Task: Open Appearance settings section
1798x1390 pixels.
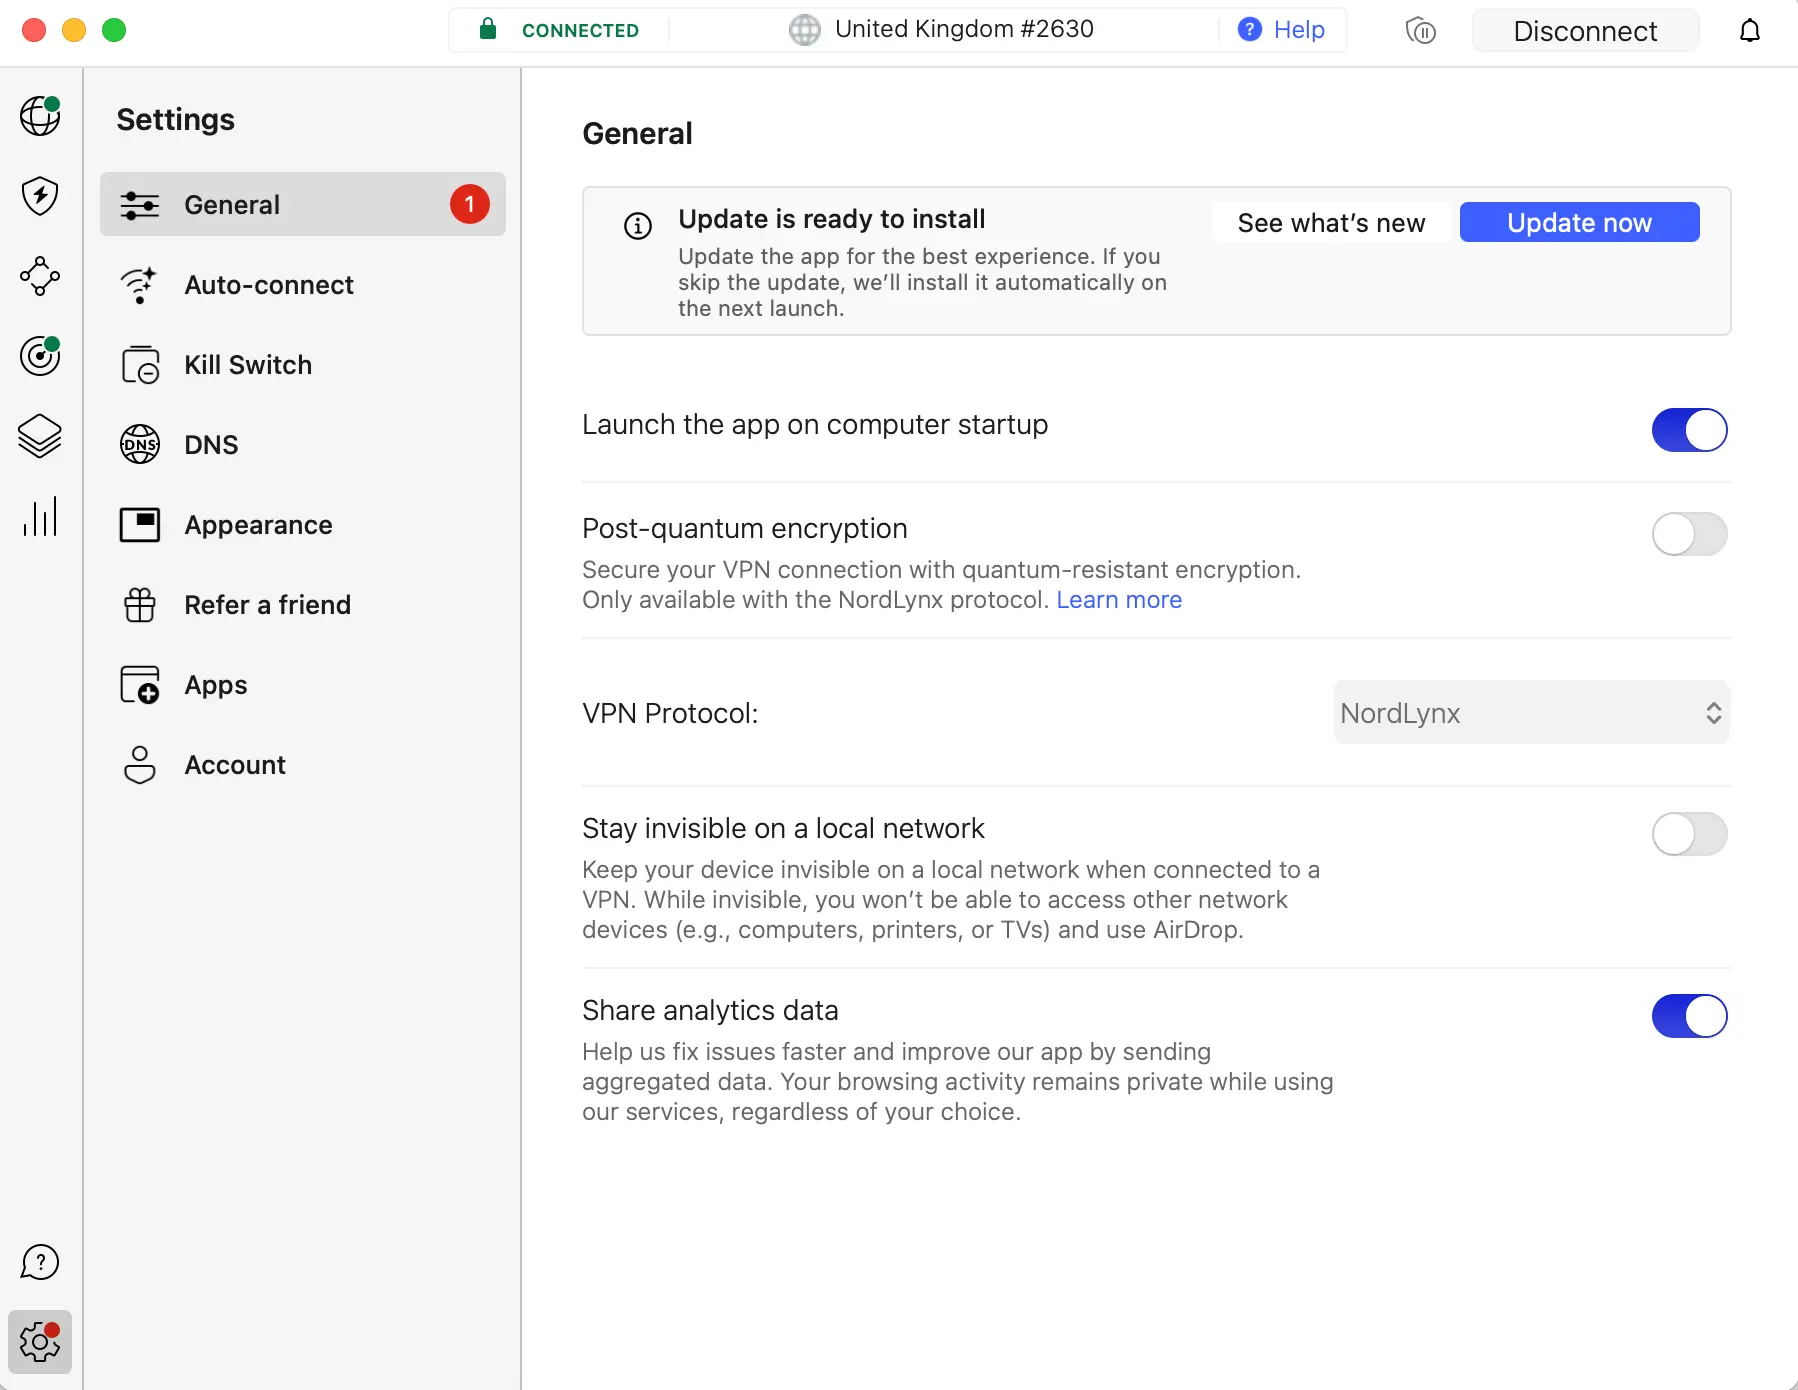Action: point(303,525)
